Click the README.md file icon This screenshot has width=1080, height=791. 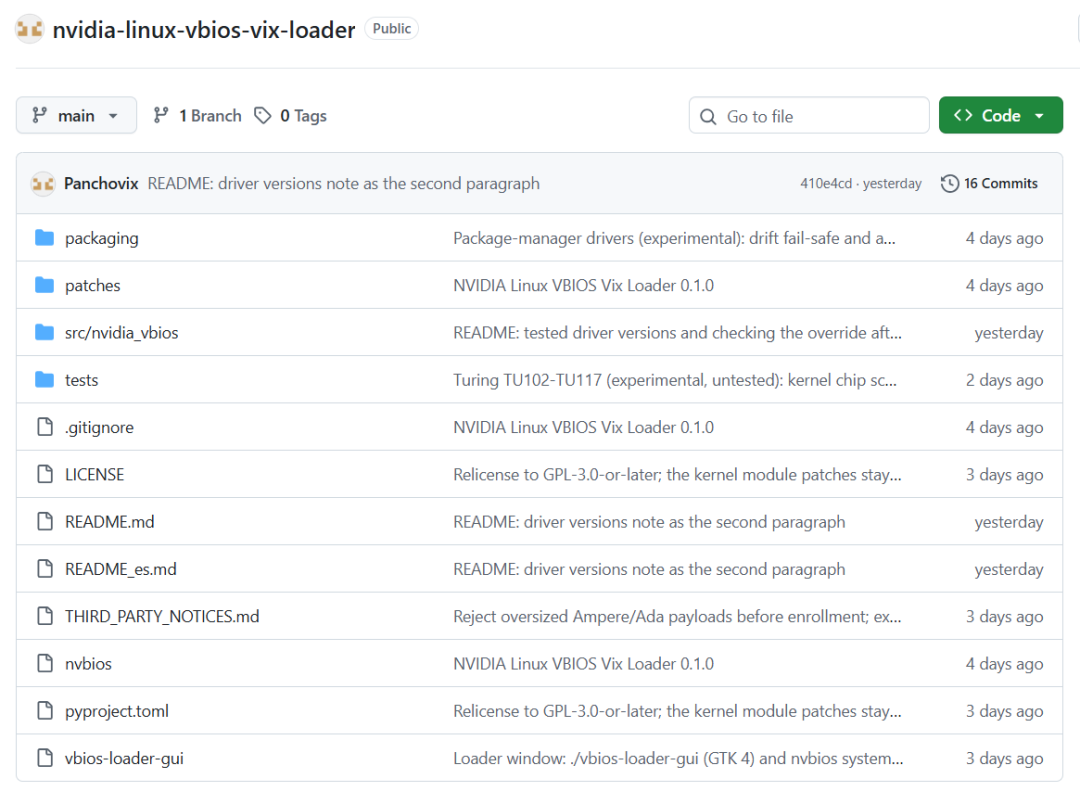click(45, 522)
